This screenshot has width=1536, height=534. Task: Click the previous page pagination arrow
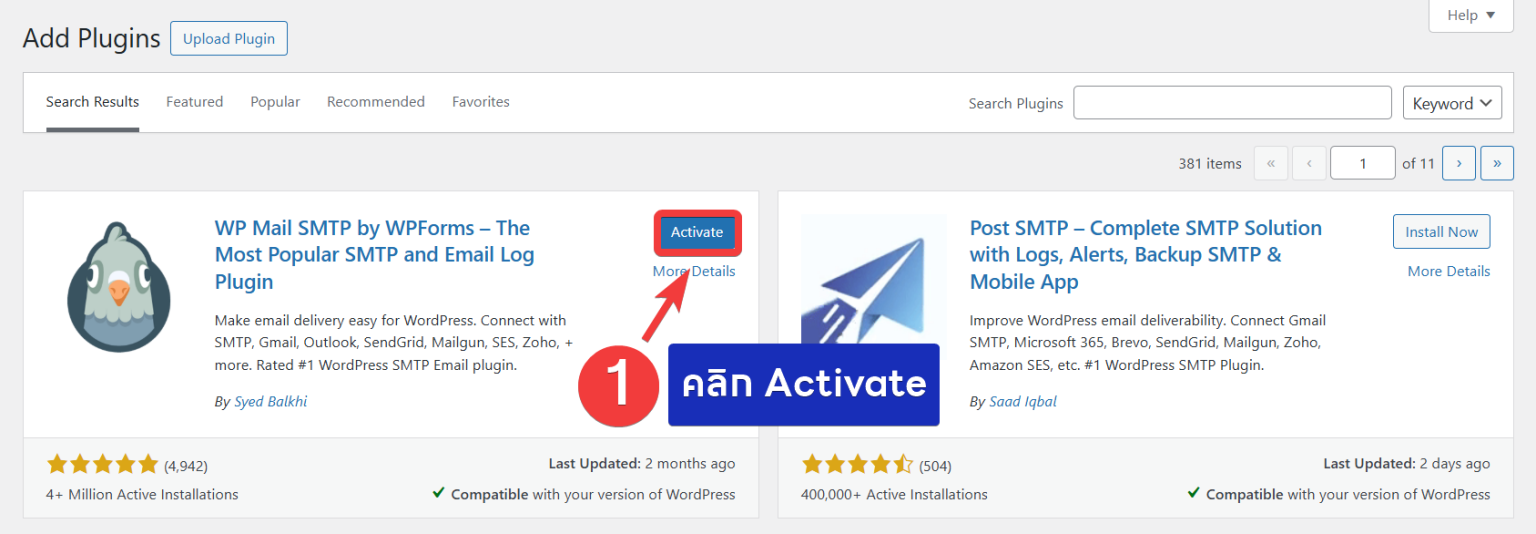pos(1309,163)
